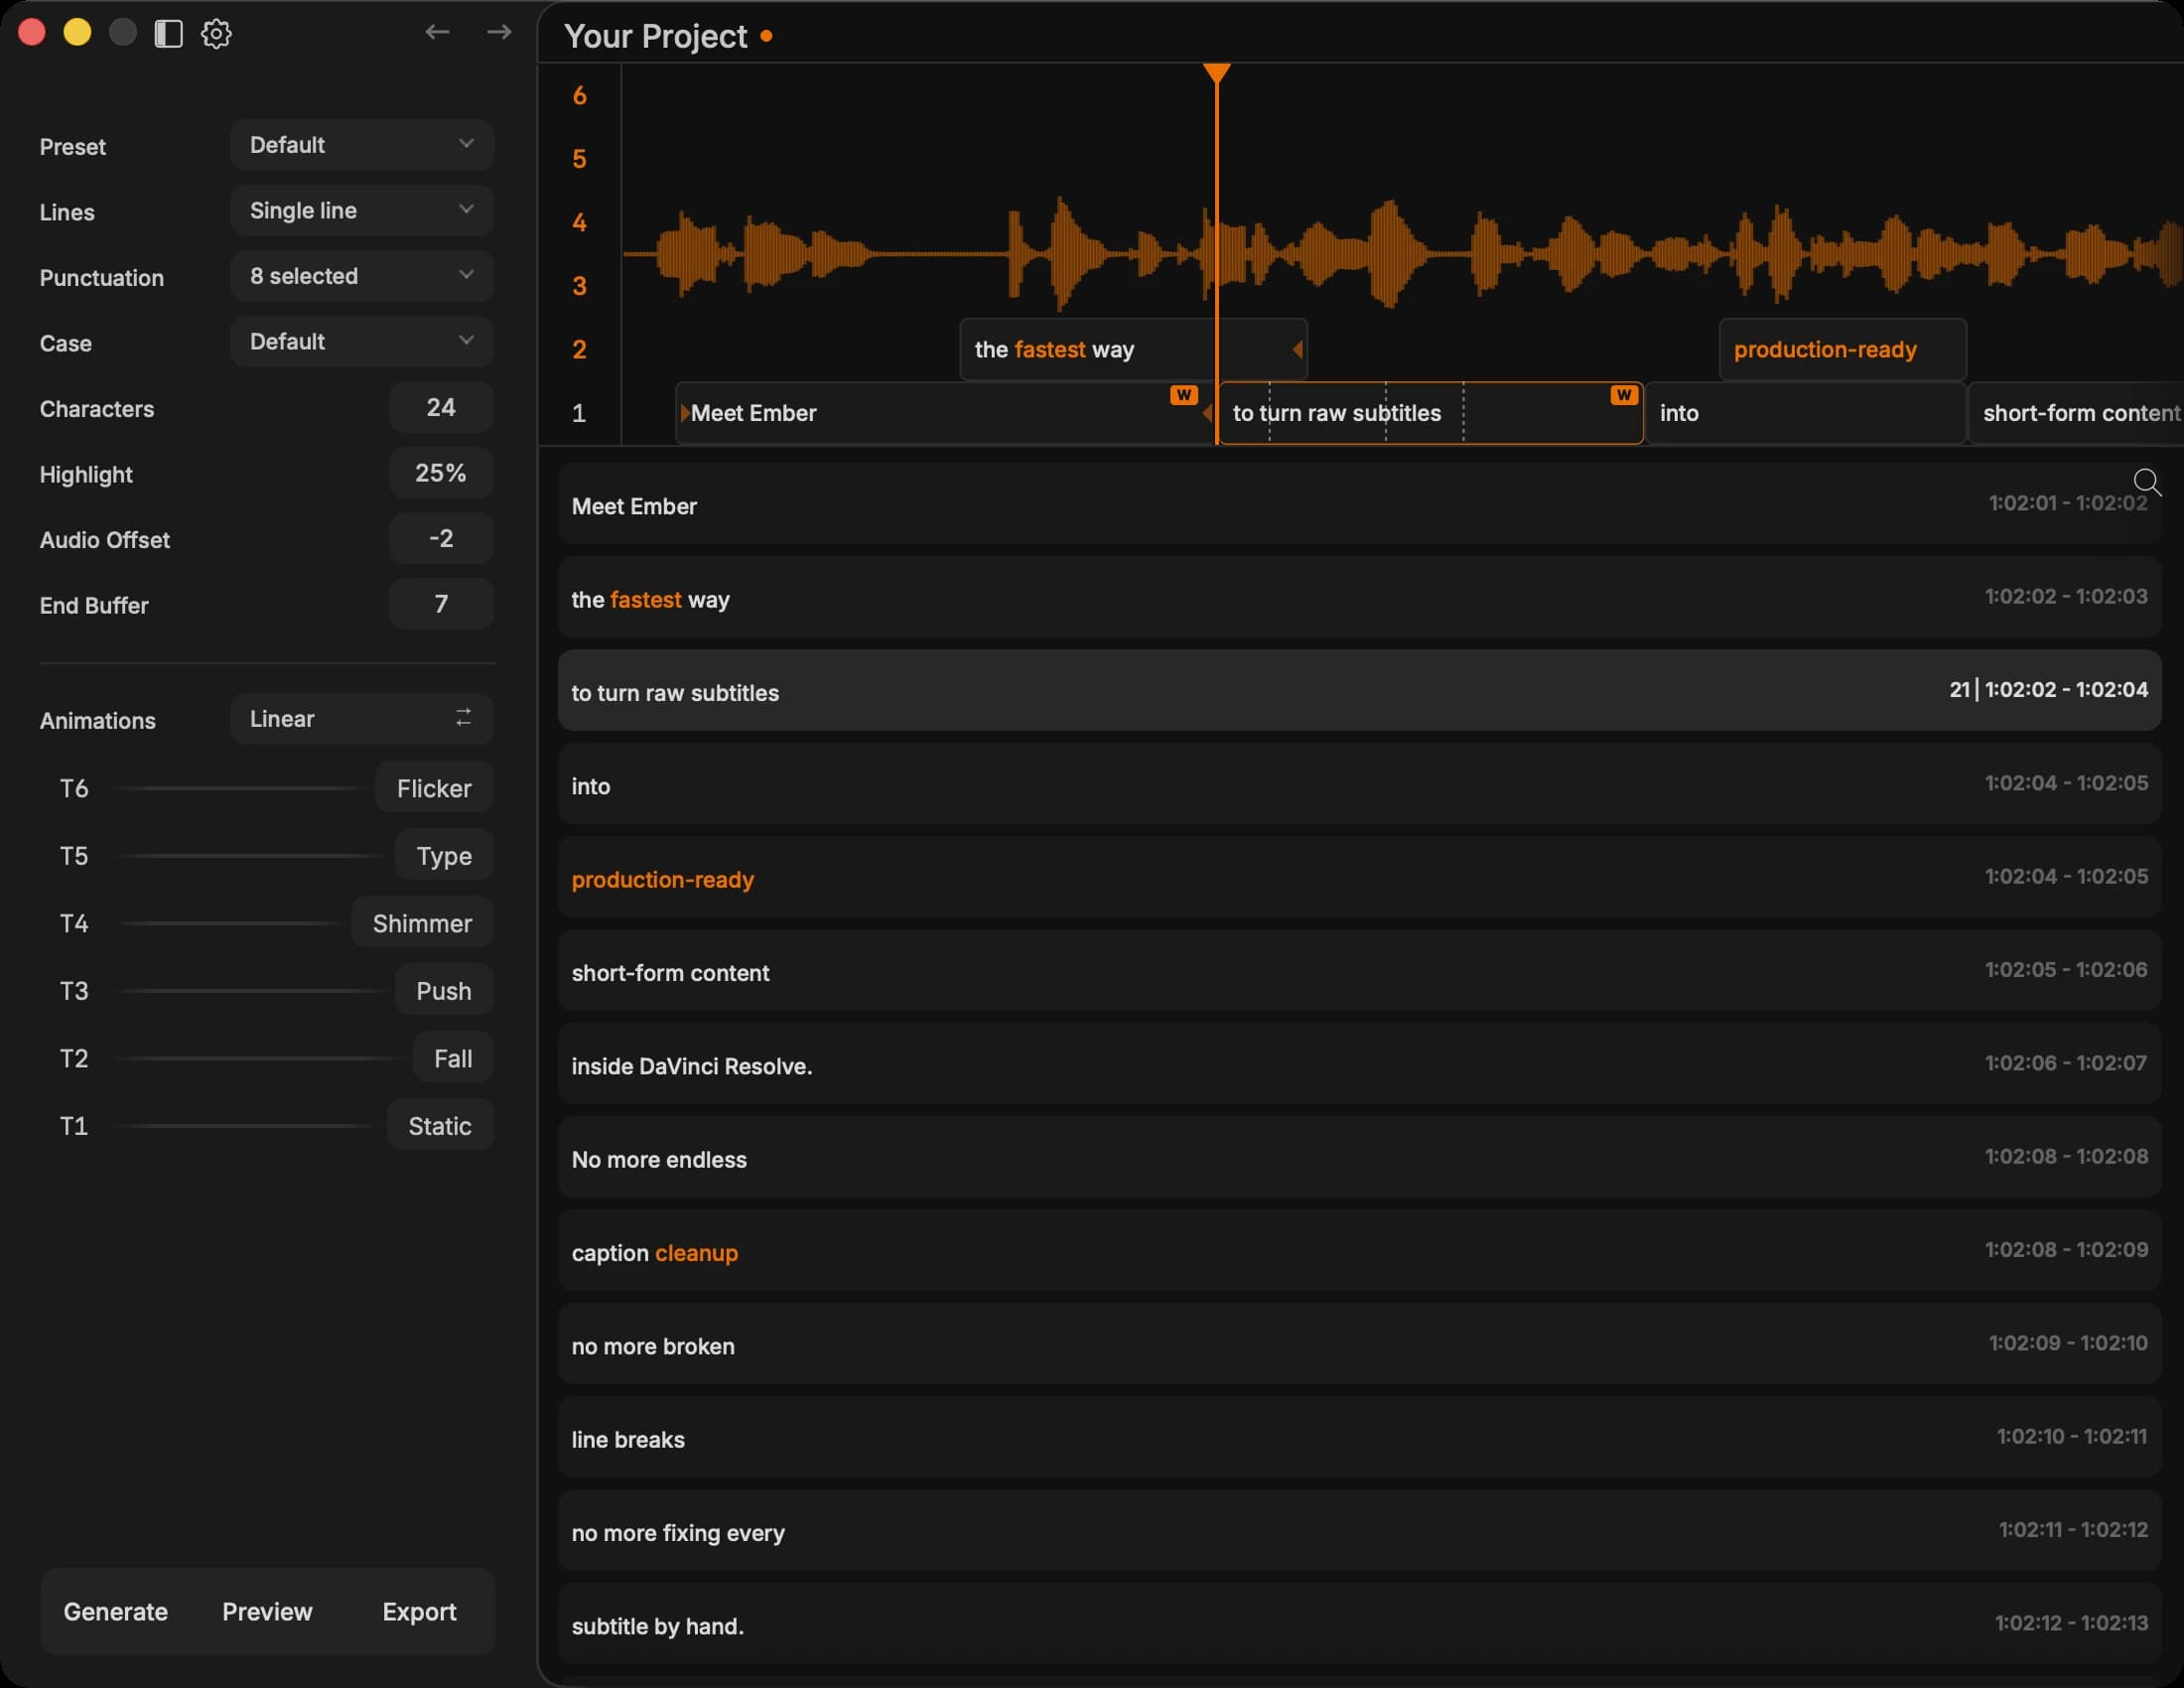The image size is (2184, 1688).
Task: Open the Case dropdown
Action: 362,341
